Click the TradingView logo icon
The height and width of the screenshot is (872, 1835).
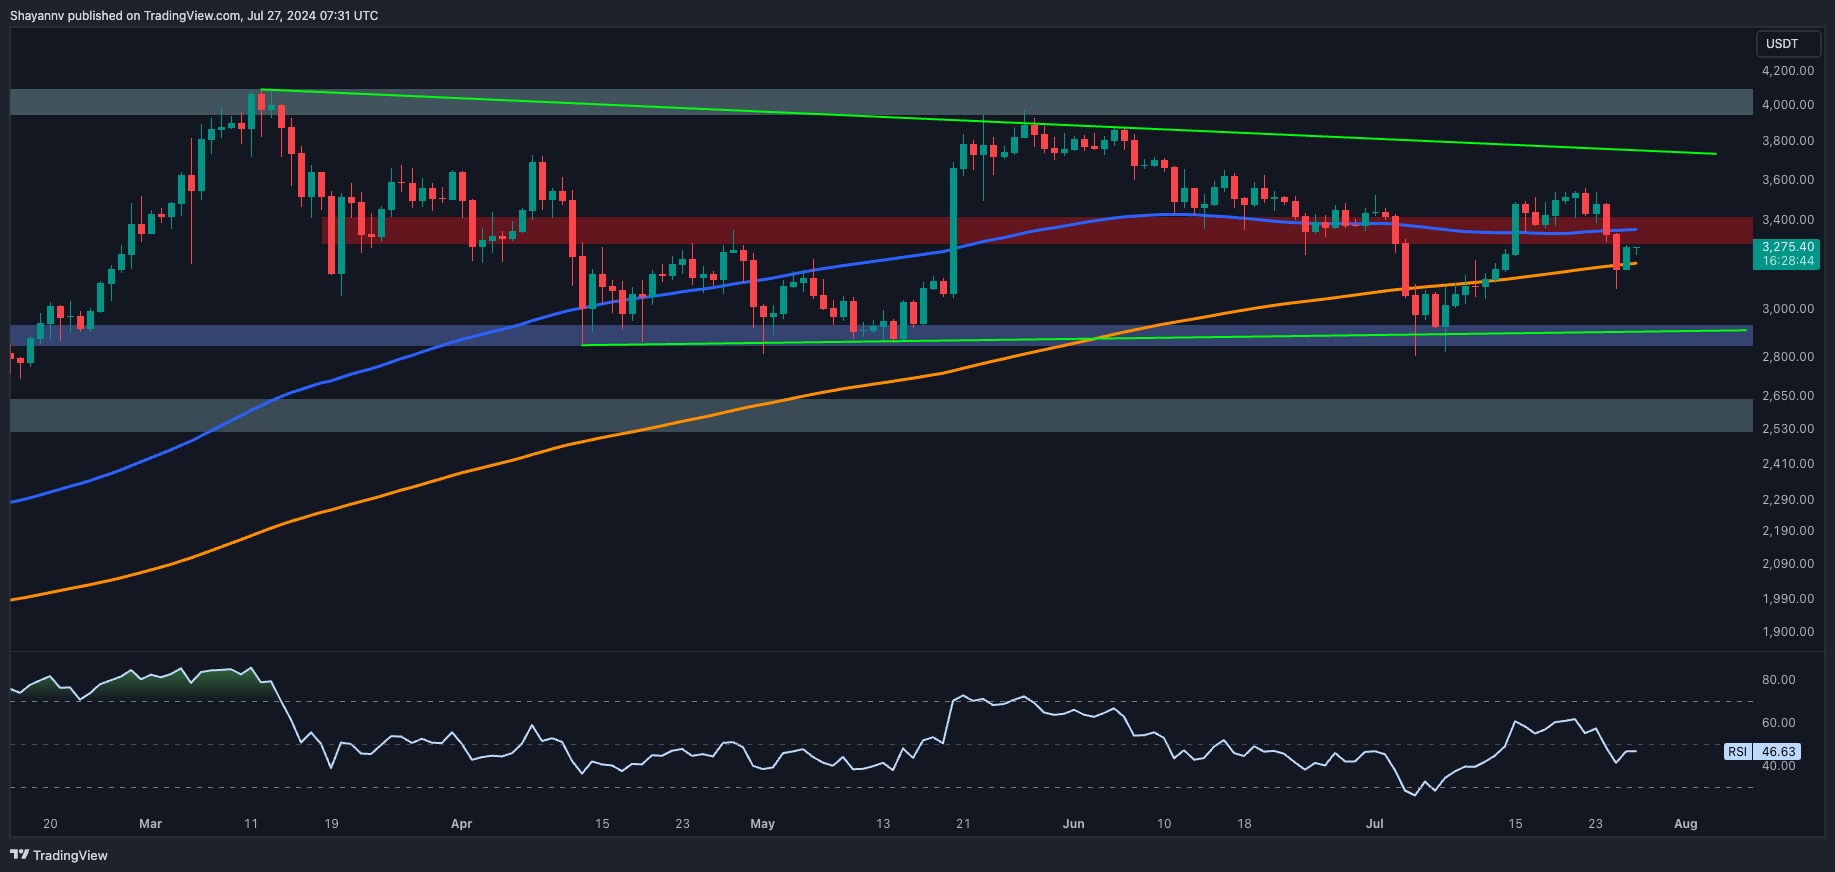[x=19, y=855]
